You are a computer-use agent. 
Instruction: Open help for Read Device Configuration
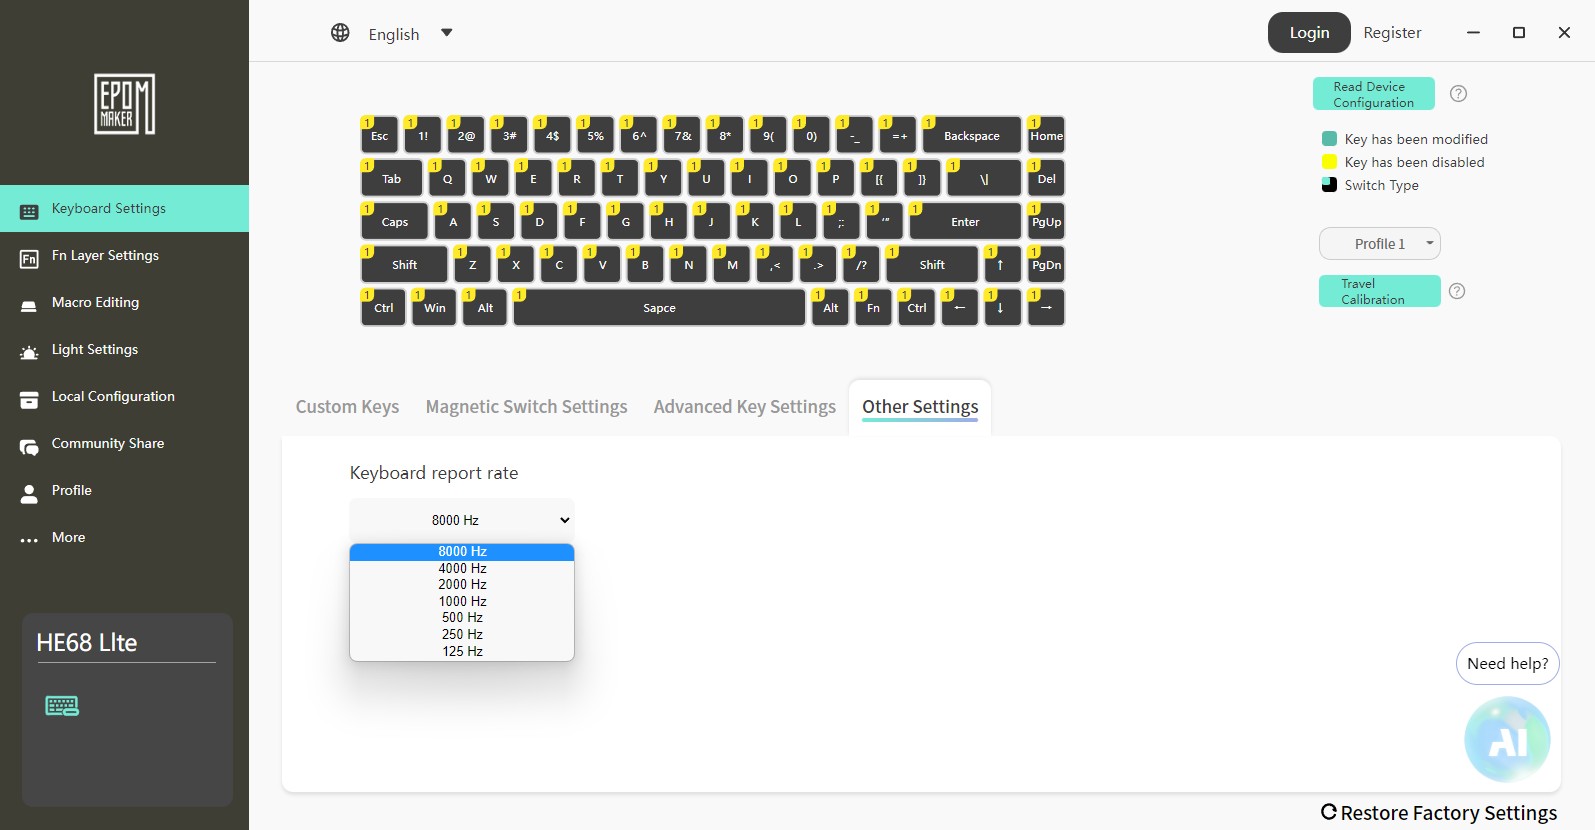coord(1458,93)
